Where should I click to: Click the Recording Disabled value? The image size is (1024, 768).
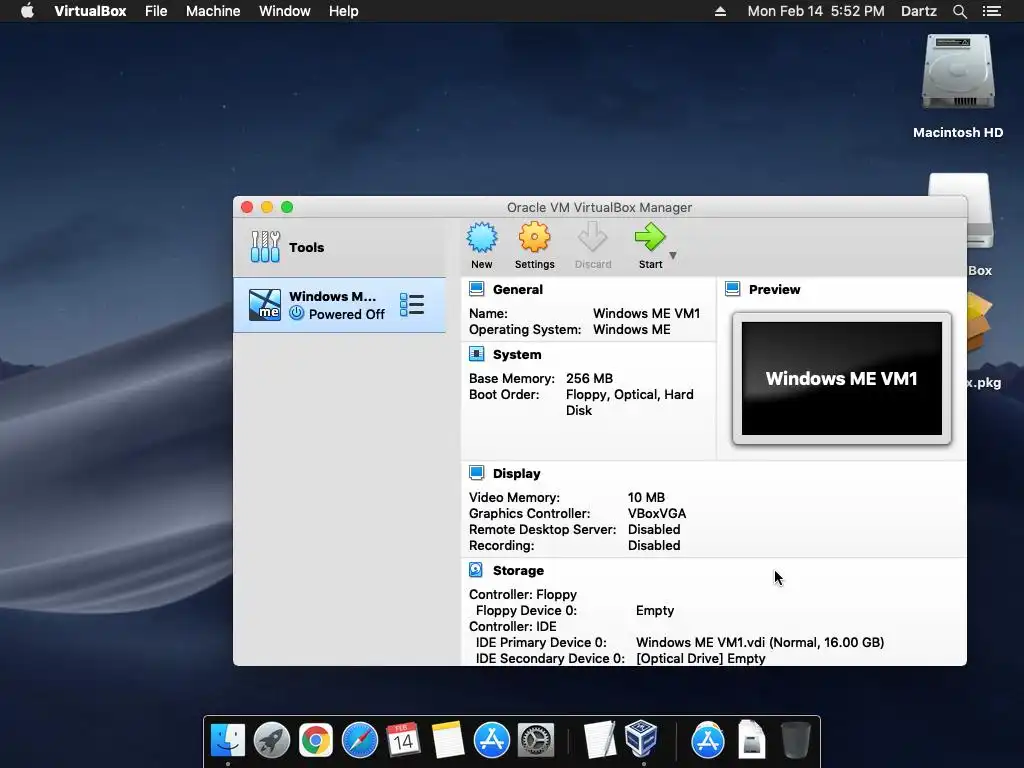(654, 546)
